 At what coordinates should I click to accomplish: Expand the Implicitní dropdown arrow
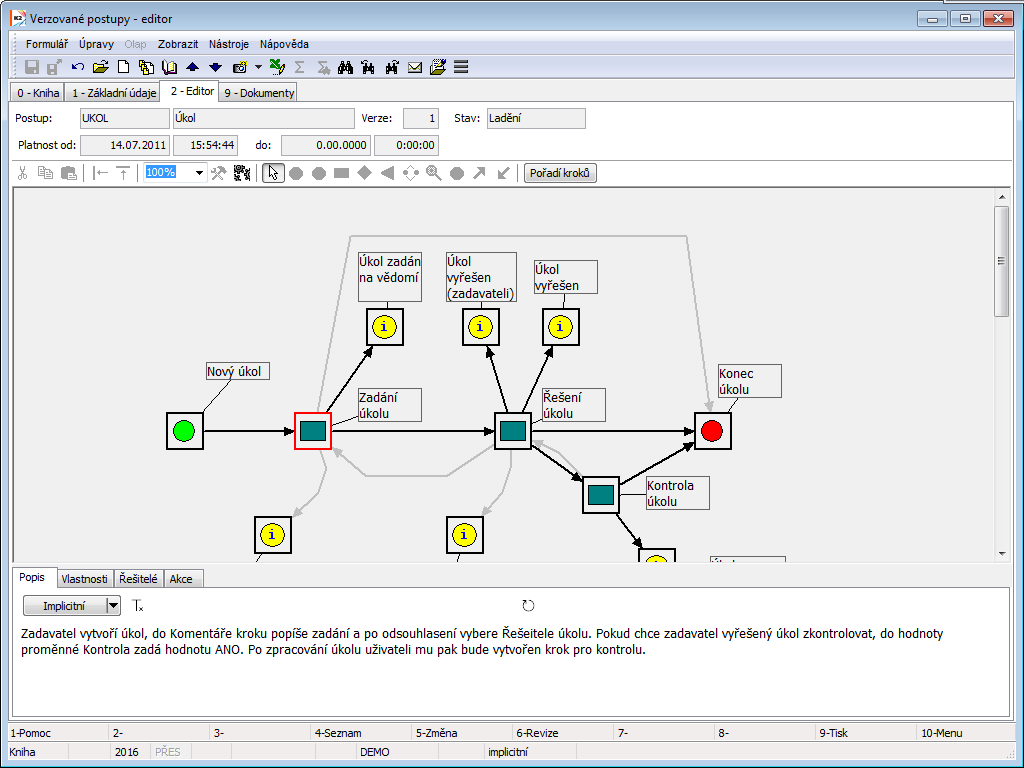point(113,606)
